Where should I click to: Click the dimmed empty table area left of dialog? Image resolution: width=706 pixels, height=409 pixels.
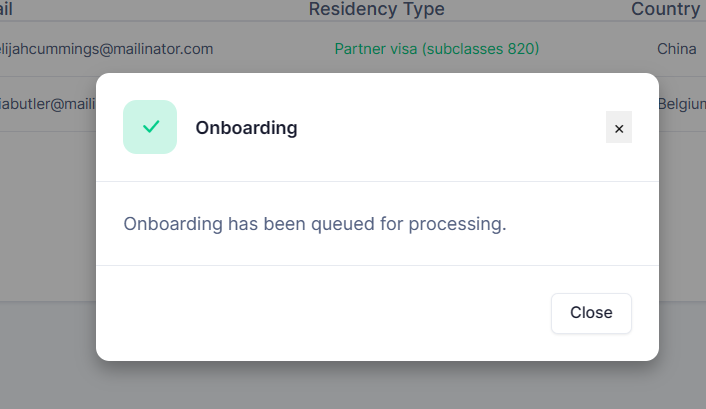(x=48, y=216)
